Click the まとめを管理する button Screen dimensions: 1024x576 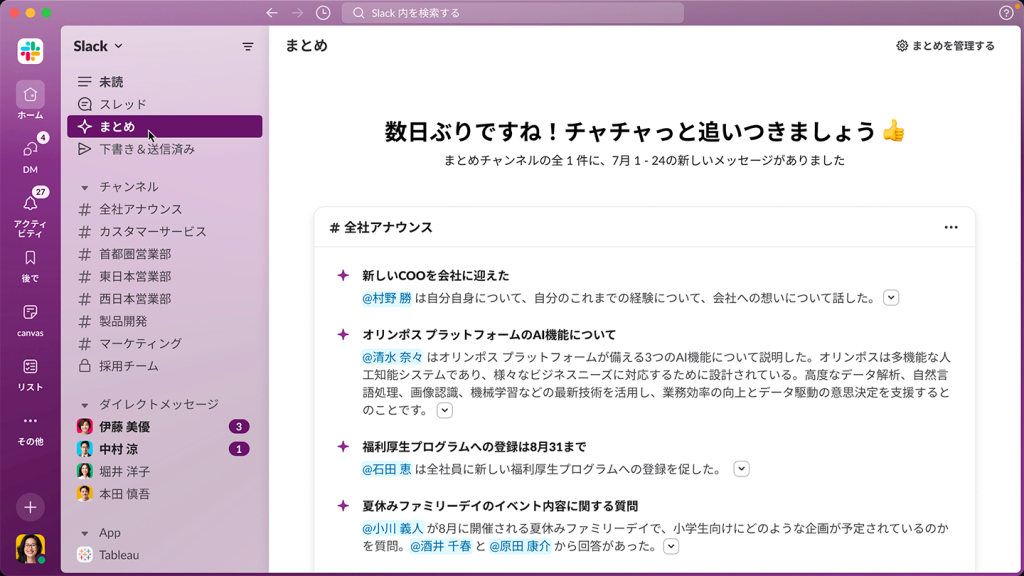(x=945, y=46)
